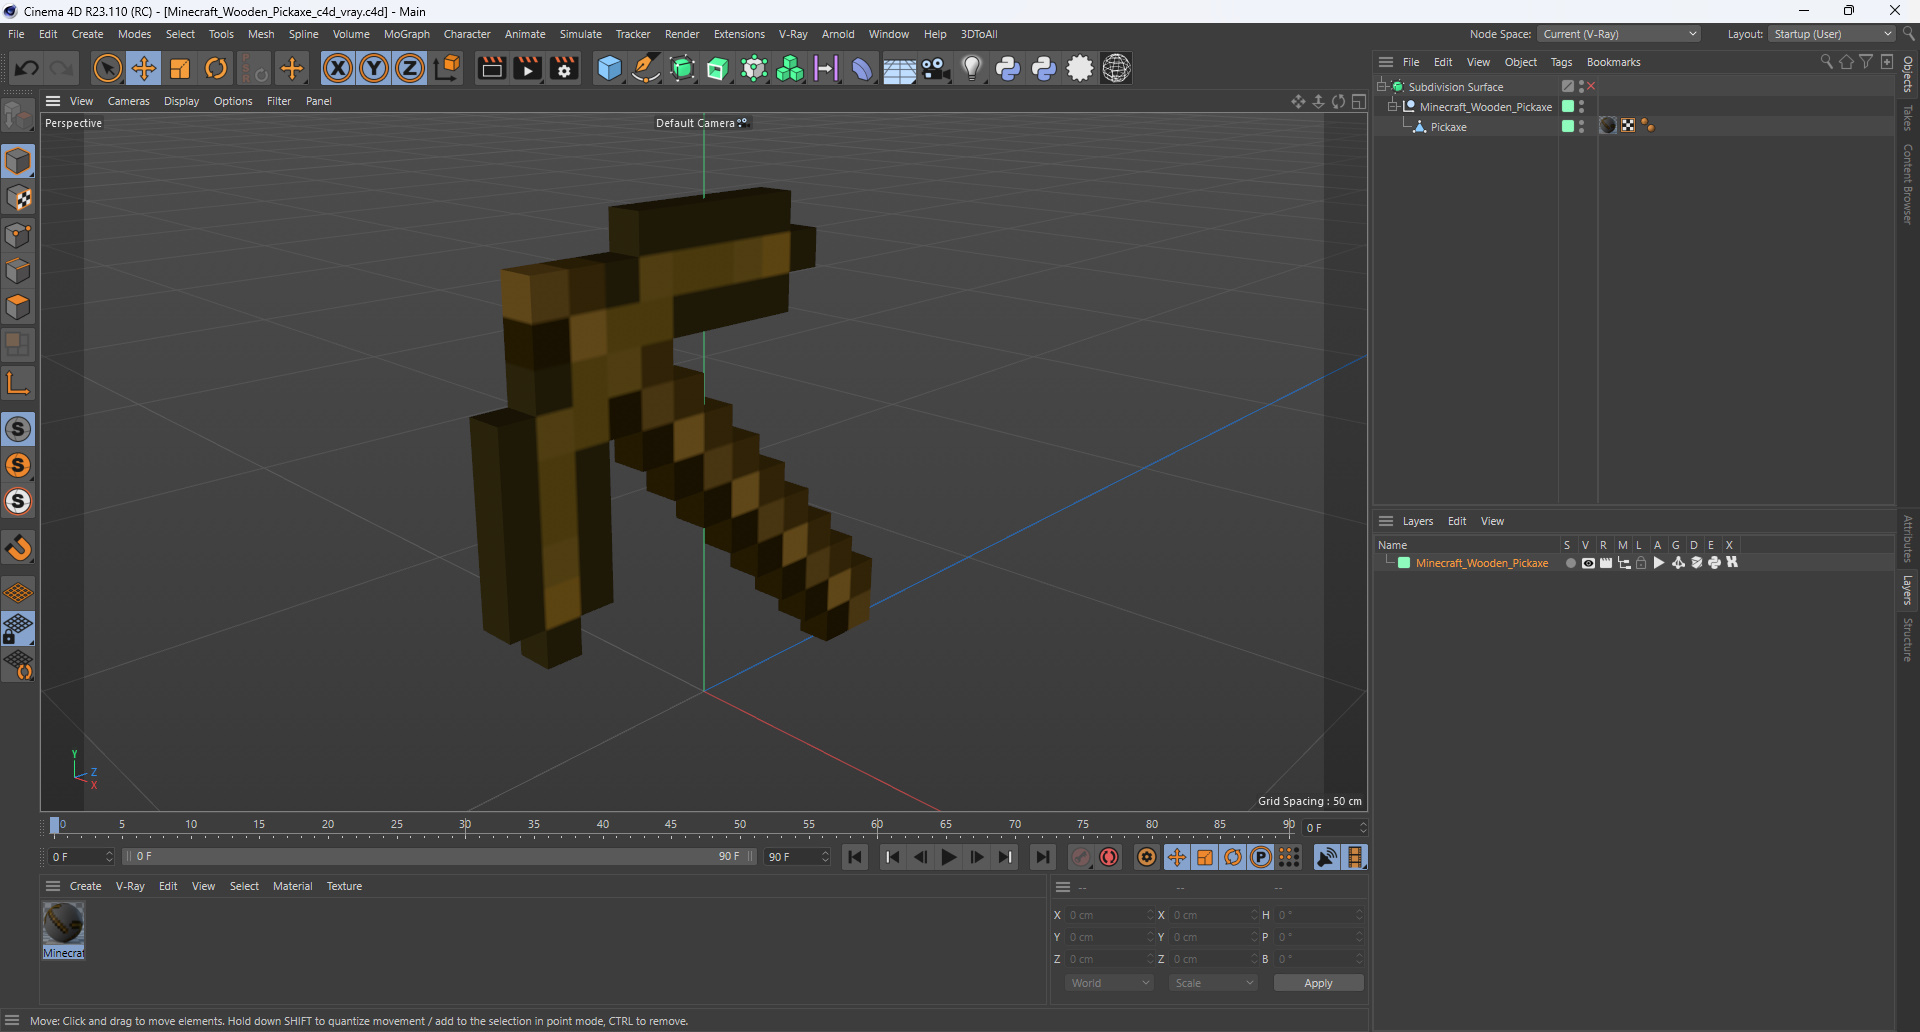The height and width of the screenshot is (1032, 1920).
Task: Click the Workplane lock icon
Action: coord(18,629)
